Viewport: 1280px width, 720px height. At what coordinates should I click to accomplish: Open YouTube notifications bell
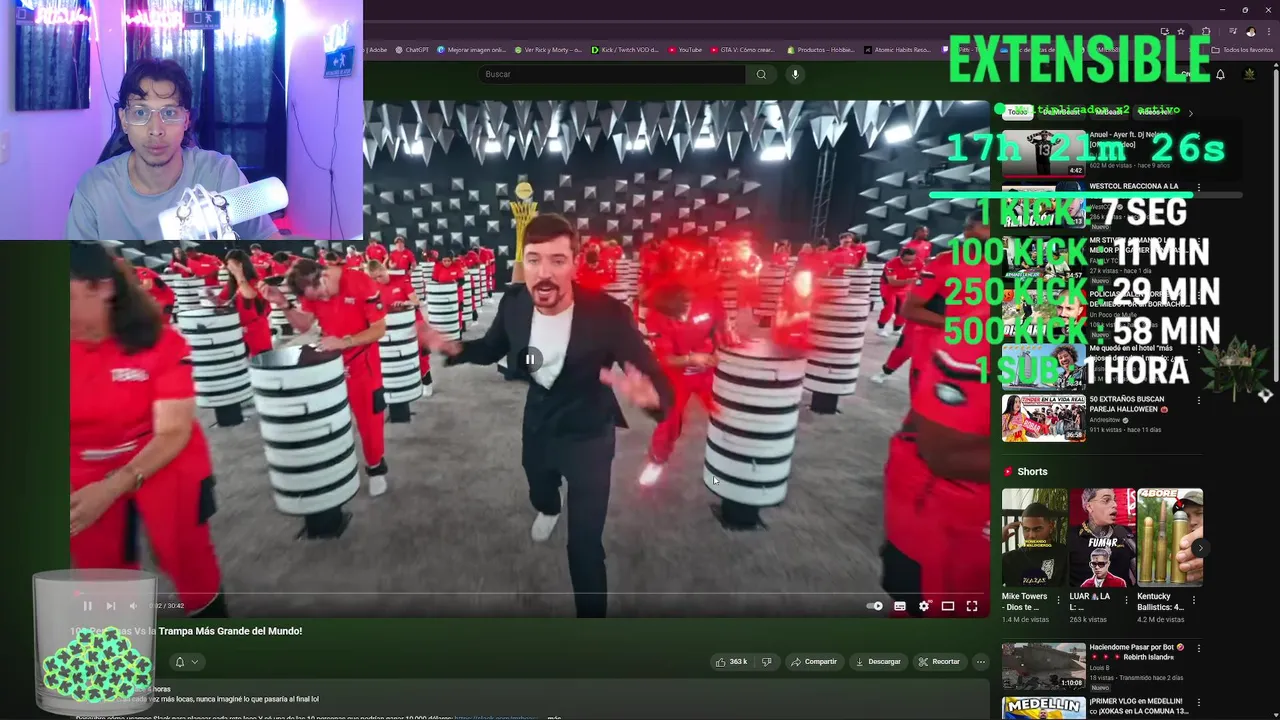pyautogui.click(x=1220, y=74)
